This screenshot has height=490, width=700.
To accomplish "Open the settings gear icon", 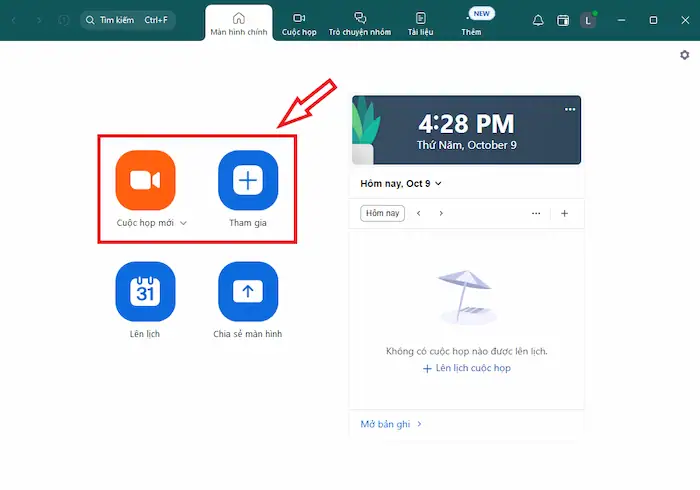I will click(685, 56).
